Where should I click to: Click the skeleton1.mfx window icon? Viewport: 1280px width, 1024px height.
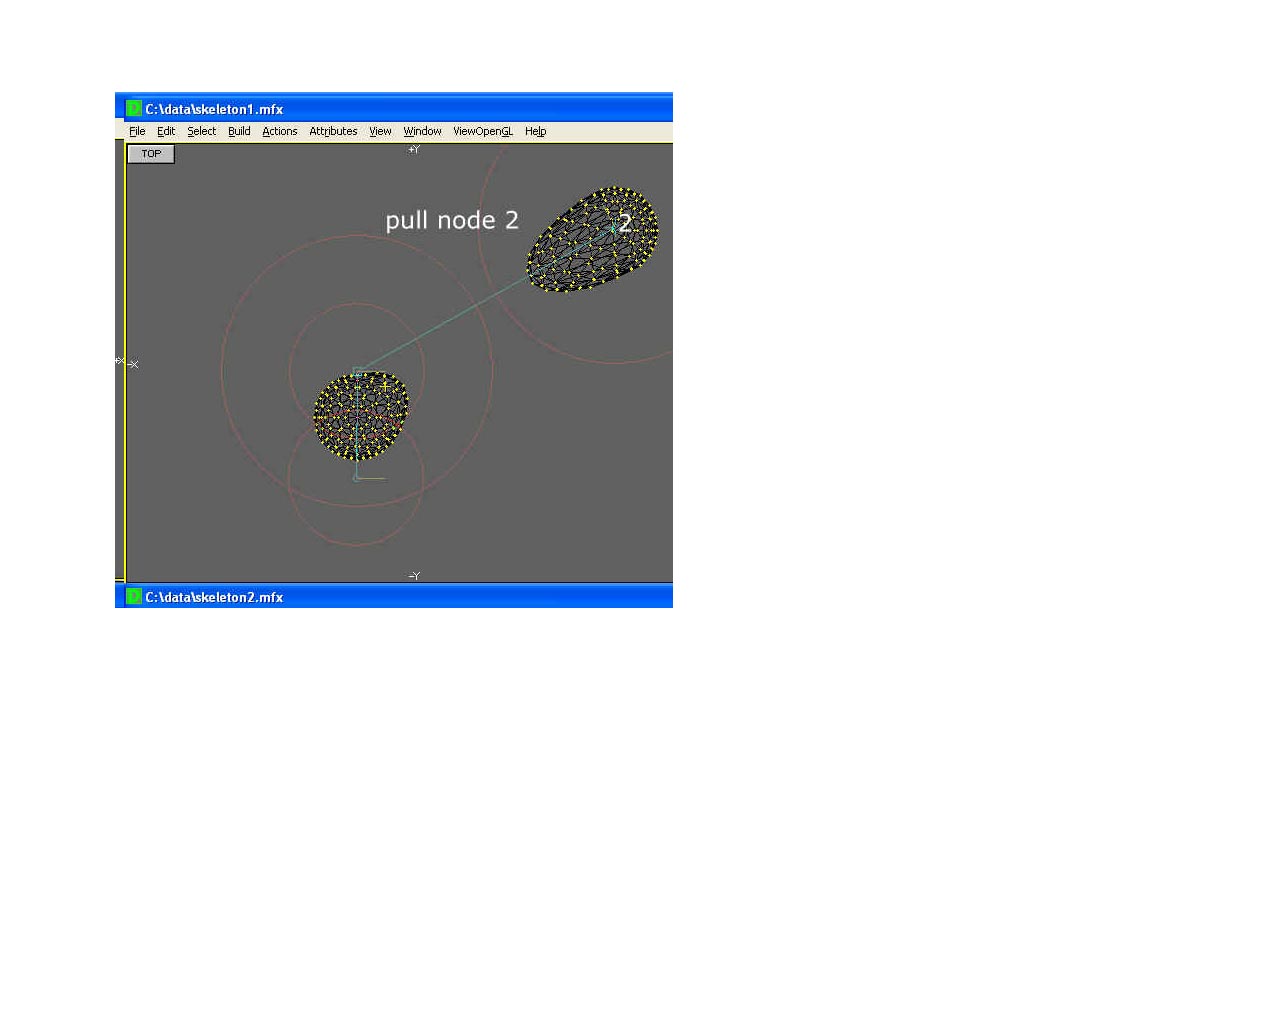click(134, 108)
